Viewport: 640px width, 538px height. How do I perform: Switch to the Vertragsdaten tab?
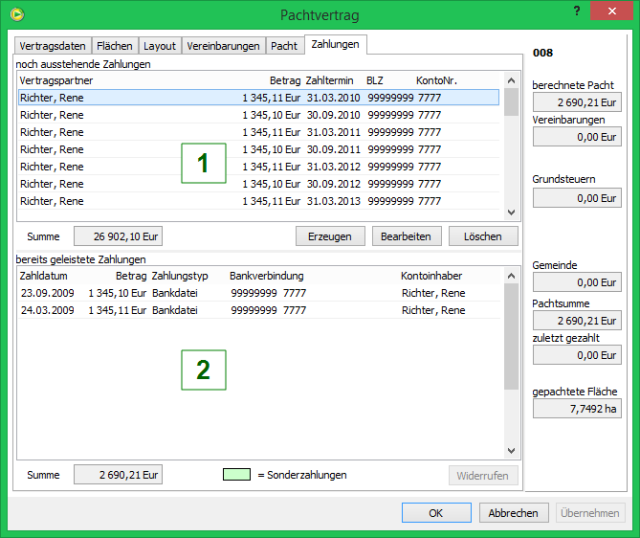[53, 46]
